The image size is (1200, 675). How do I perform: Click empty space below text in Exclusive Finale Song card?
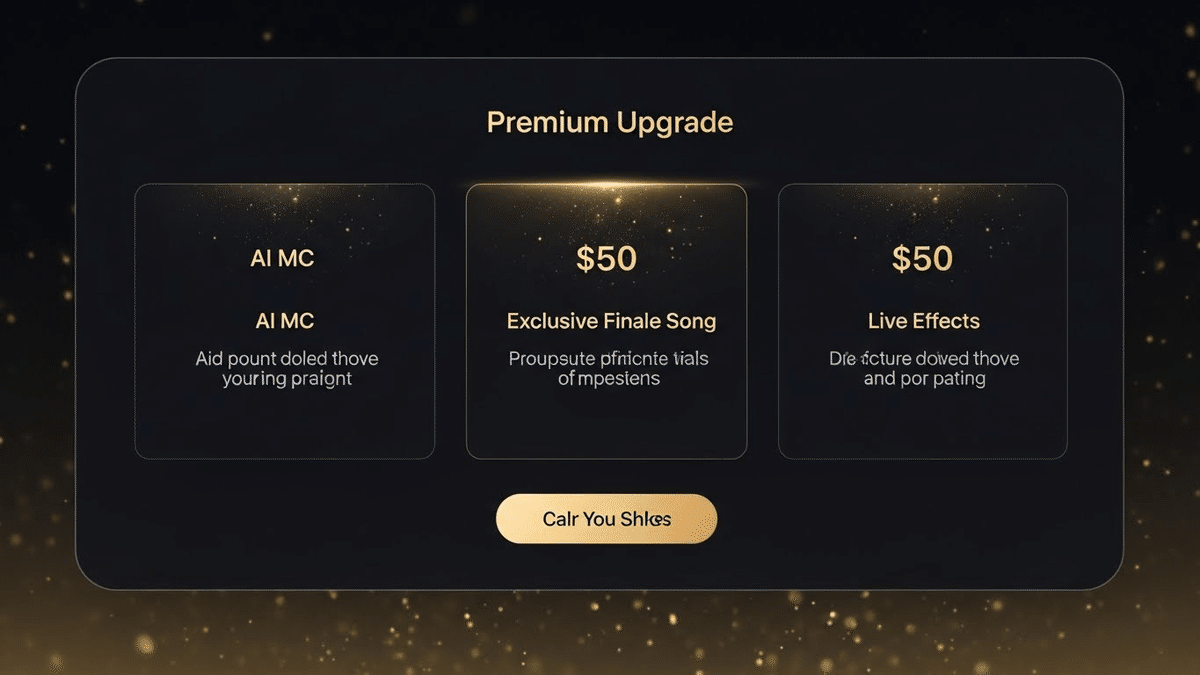click(x=606, y=425)
